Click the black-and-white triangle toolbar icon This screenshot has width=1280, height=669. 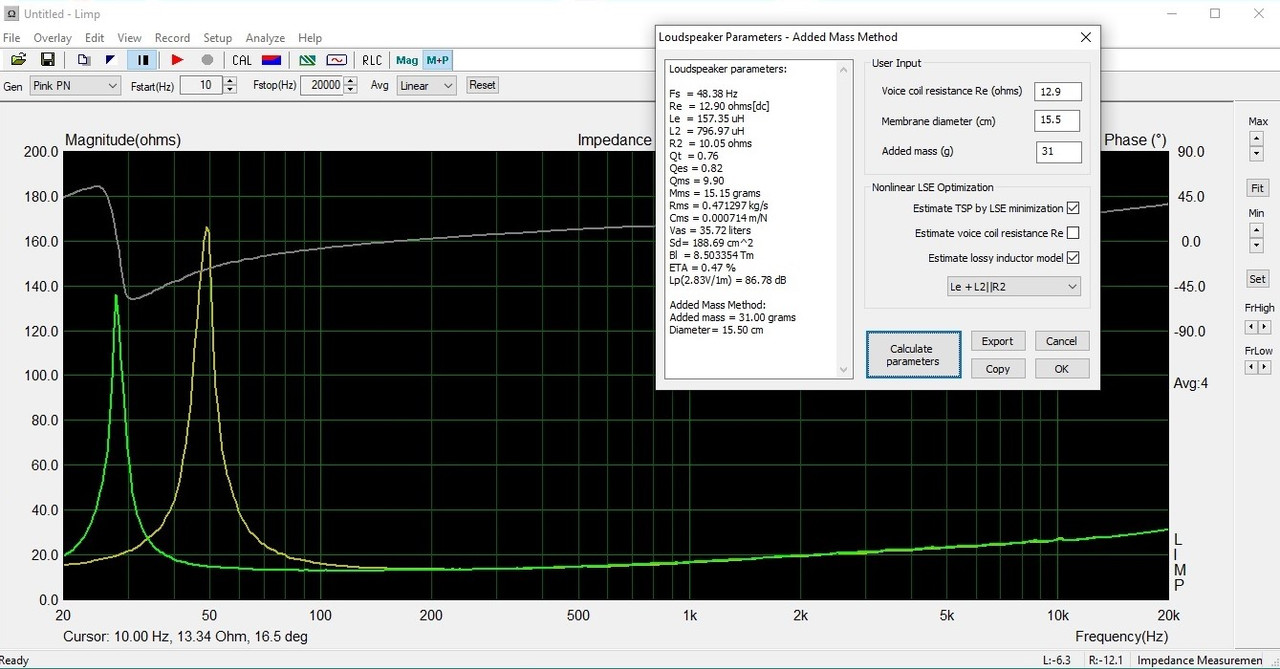[x=110, y=60]
